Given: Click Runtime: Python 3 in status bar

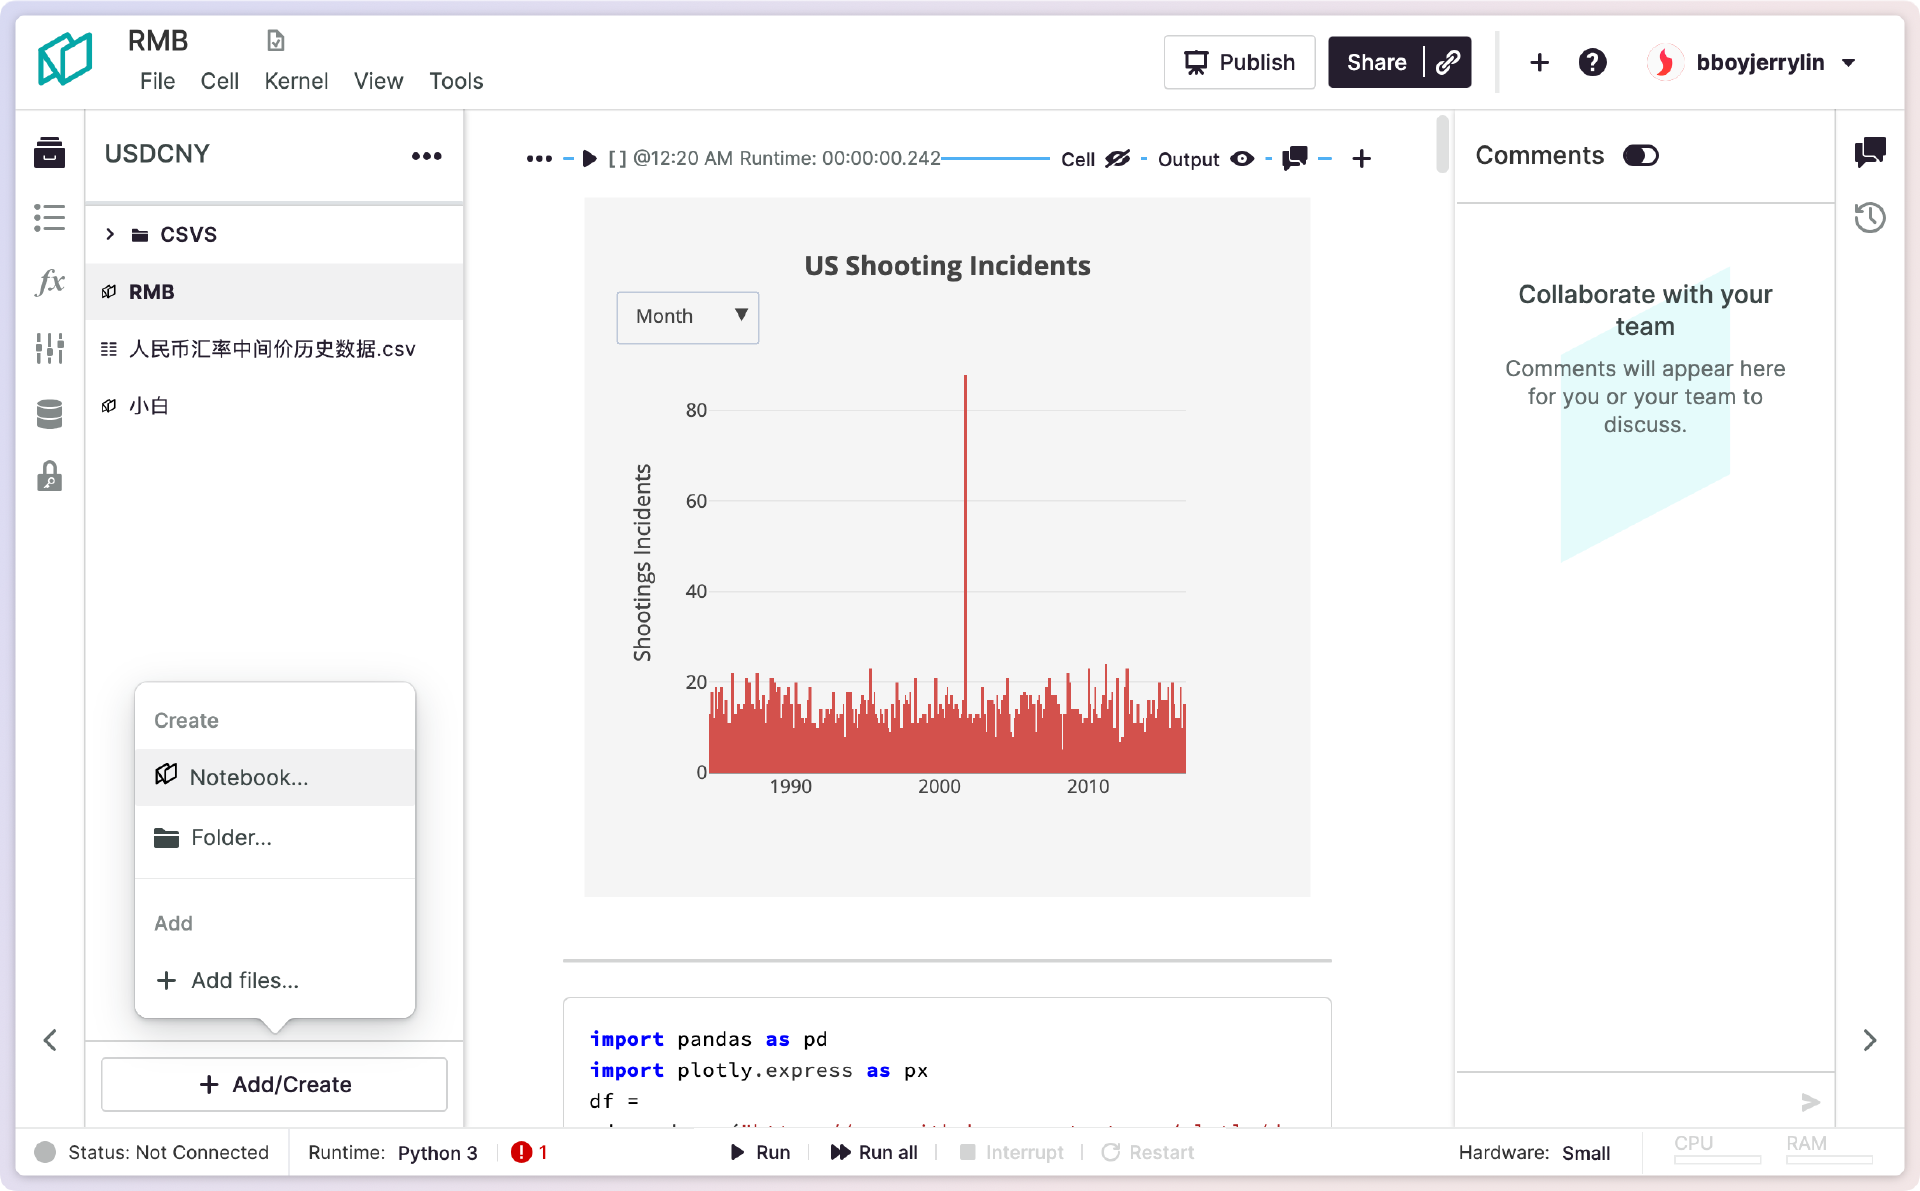Looking at the screenshot, I should click(x=392, y=1152).
